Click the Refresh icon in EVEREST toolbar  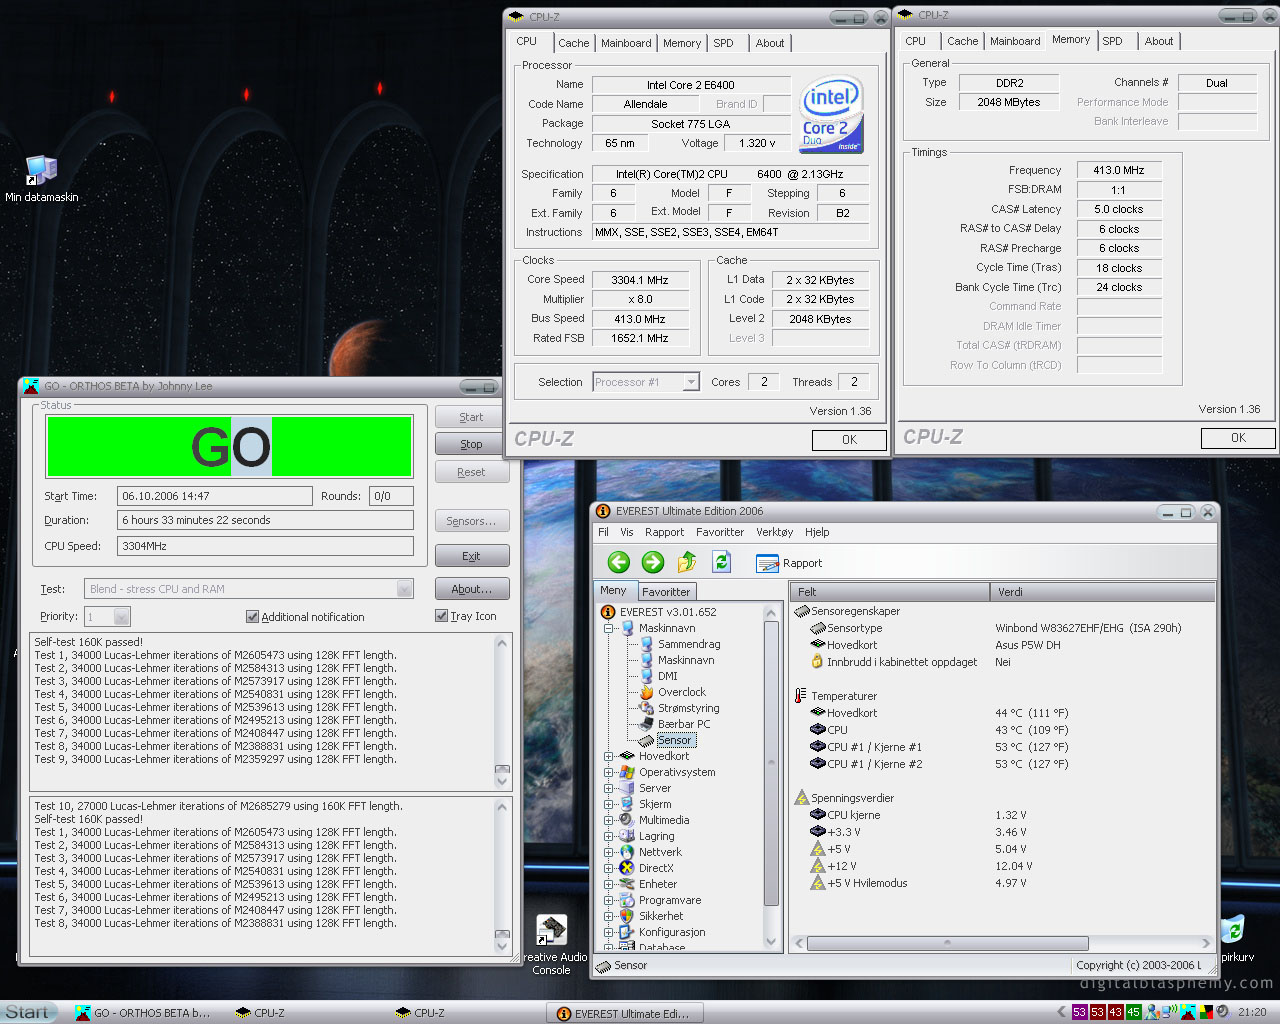[721, 562]
